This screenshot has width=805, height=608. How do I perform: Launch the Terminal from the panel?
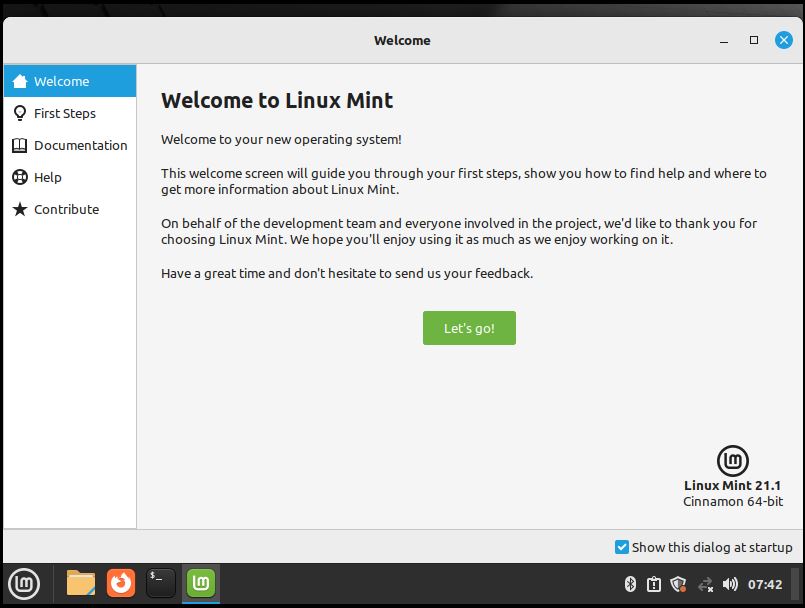[160, 583]
